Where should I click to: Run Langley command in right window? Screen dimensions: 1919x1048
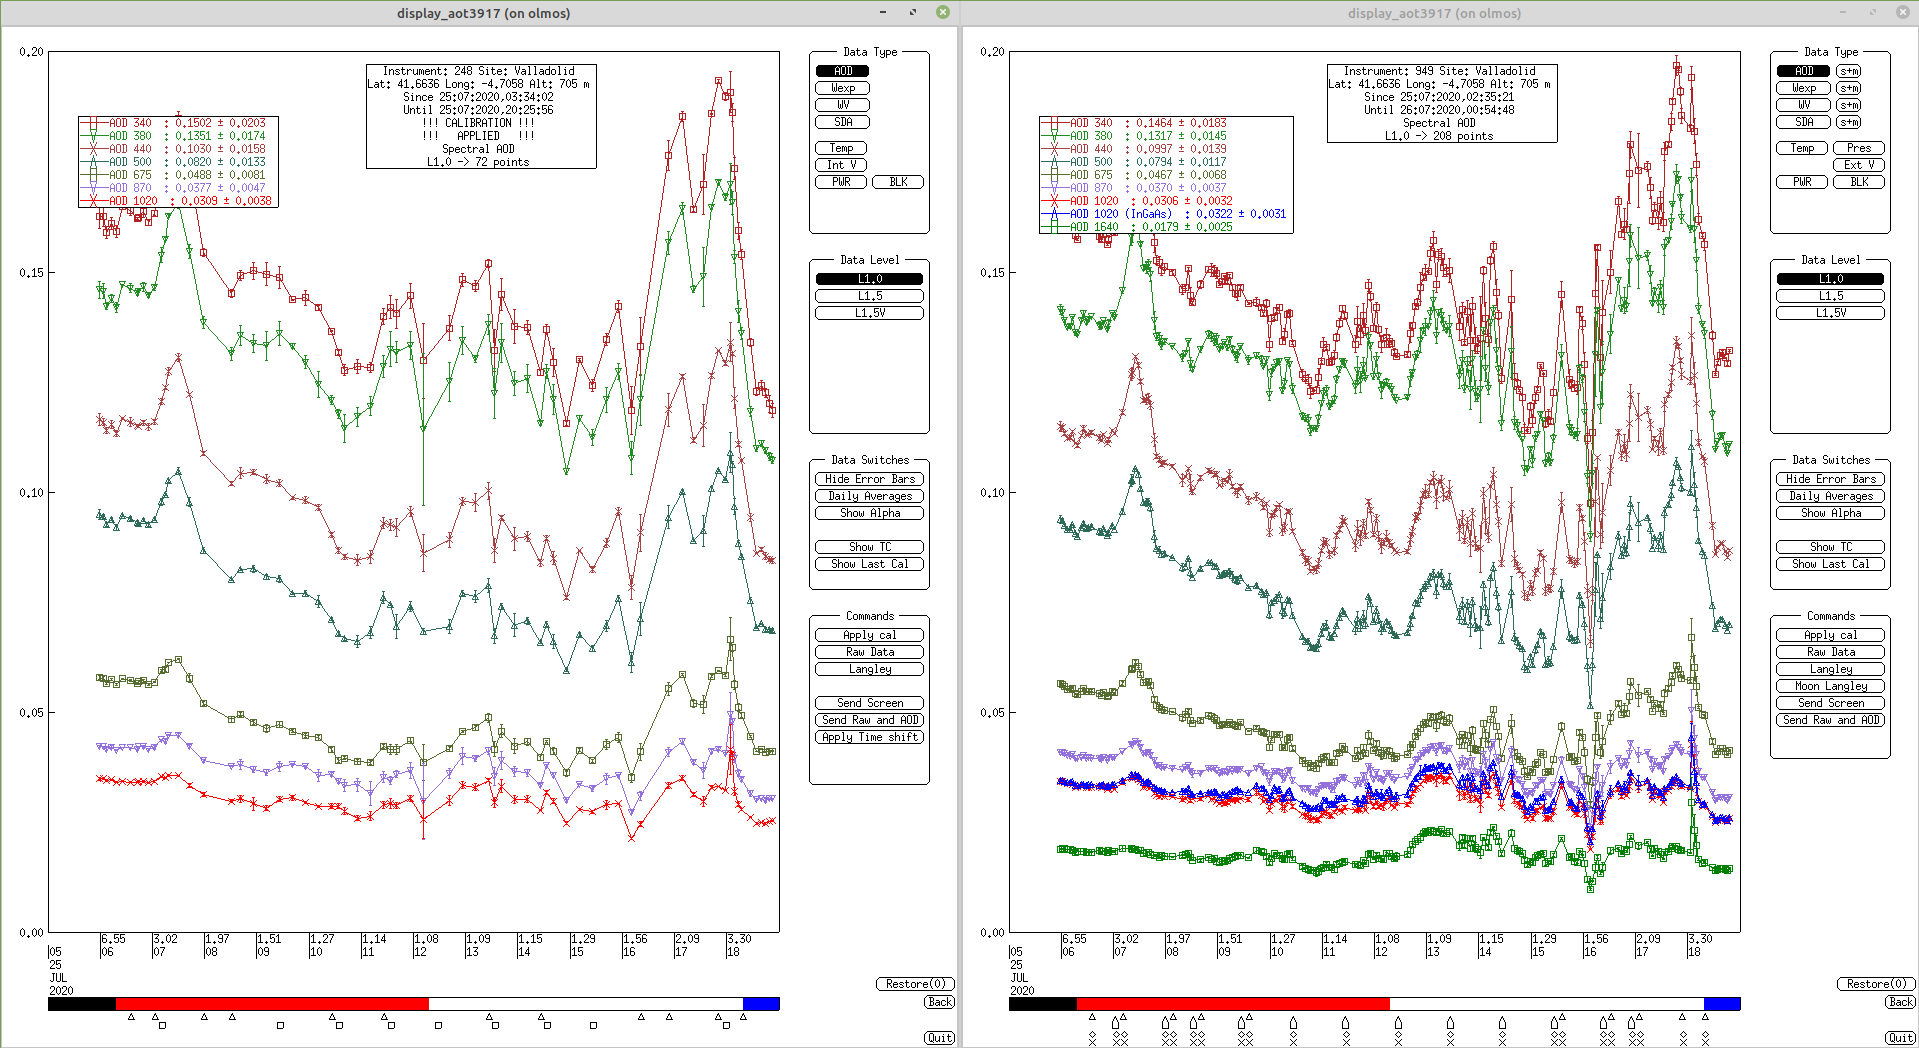click(x=1830, y=669)
